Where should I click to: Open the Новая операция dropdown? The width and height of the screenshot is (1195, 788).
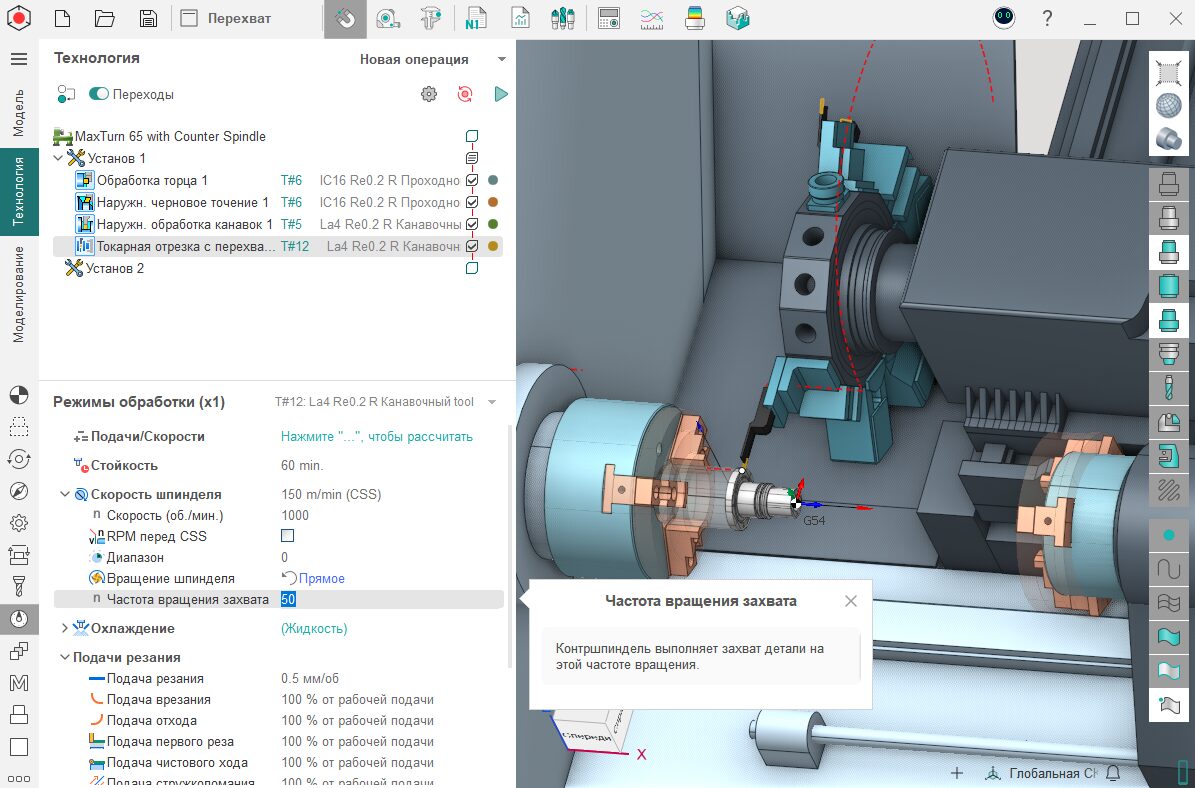(x=431, y=59)
